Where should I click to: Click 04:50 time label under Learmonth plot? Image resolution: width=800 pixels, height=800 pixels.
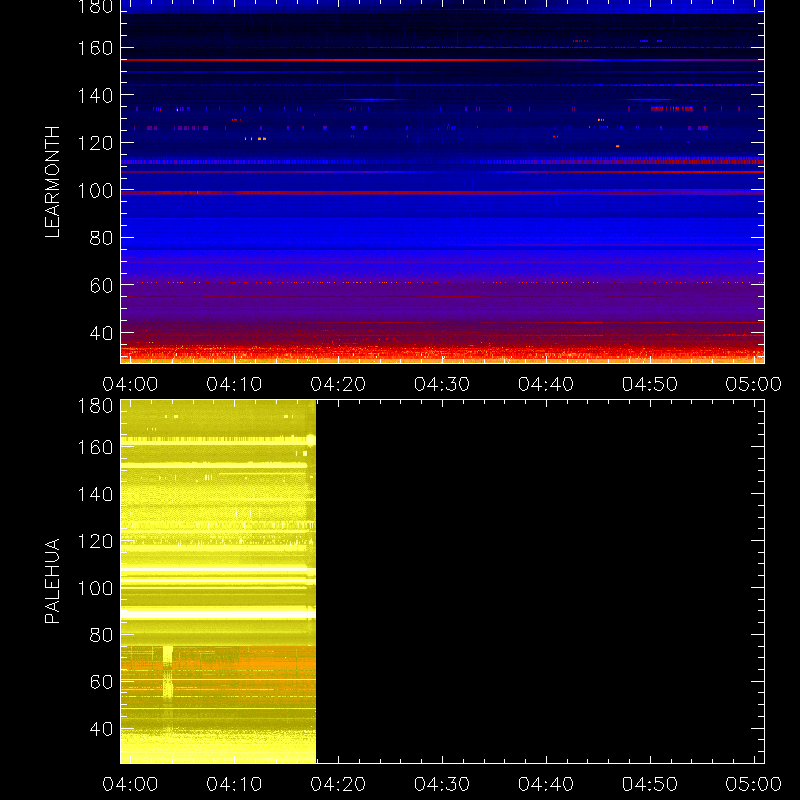coord(650,384)
